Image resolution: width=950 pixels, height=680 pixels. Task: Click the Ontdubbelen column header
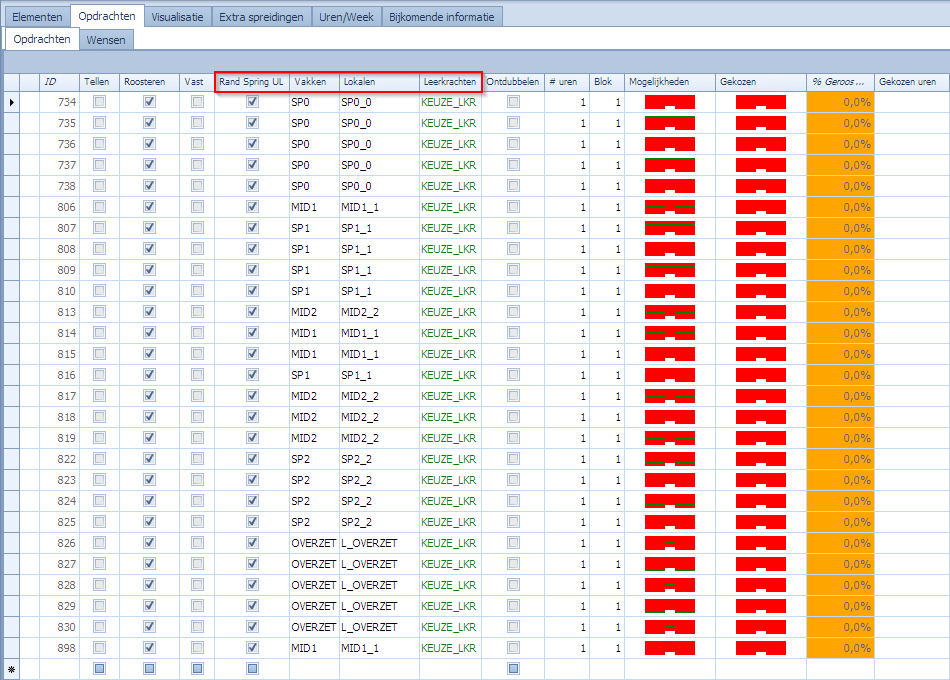pyautogui.click(x=513, y=82)
